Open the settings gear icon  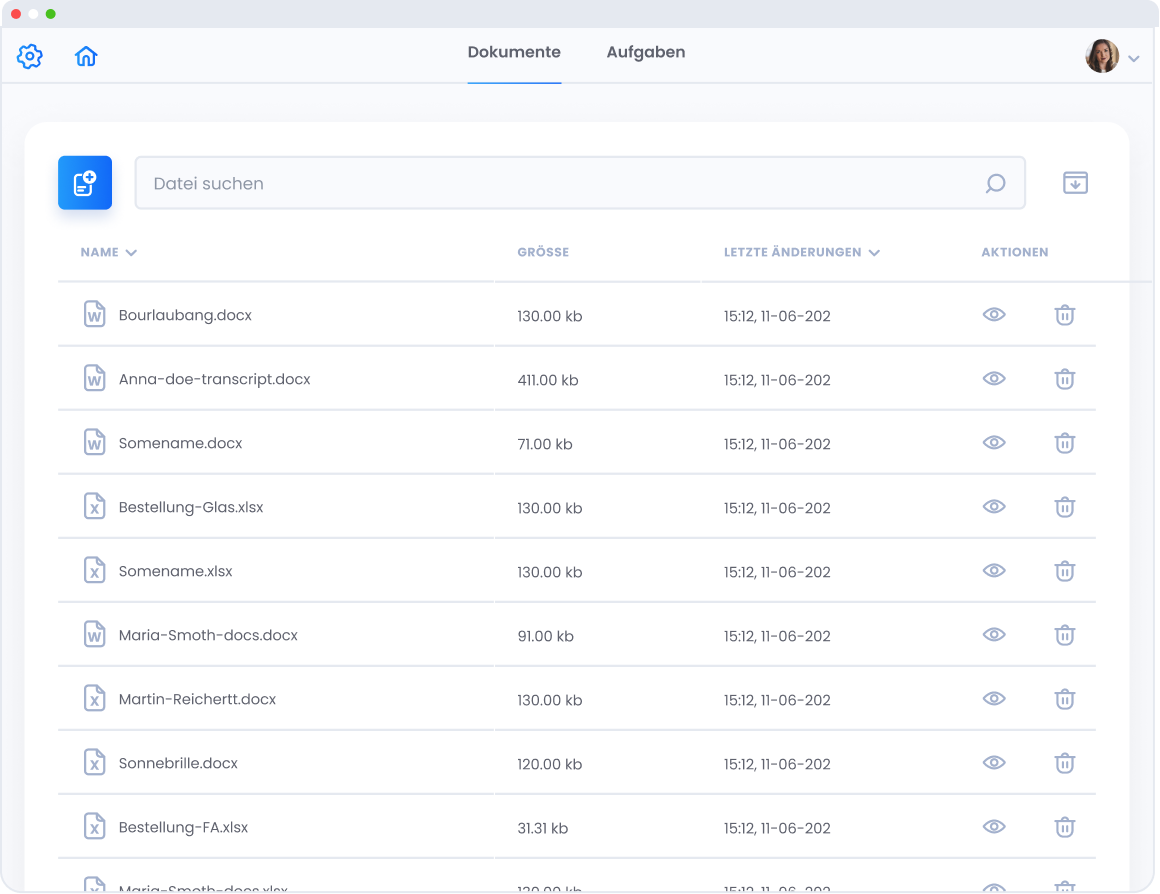pyautogui.click(x=30, y=57)
